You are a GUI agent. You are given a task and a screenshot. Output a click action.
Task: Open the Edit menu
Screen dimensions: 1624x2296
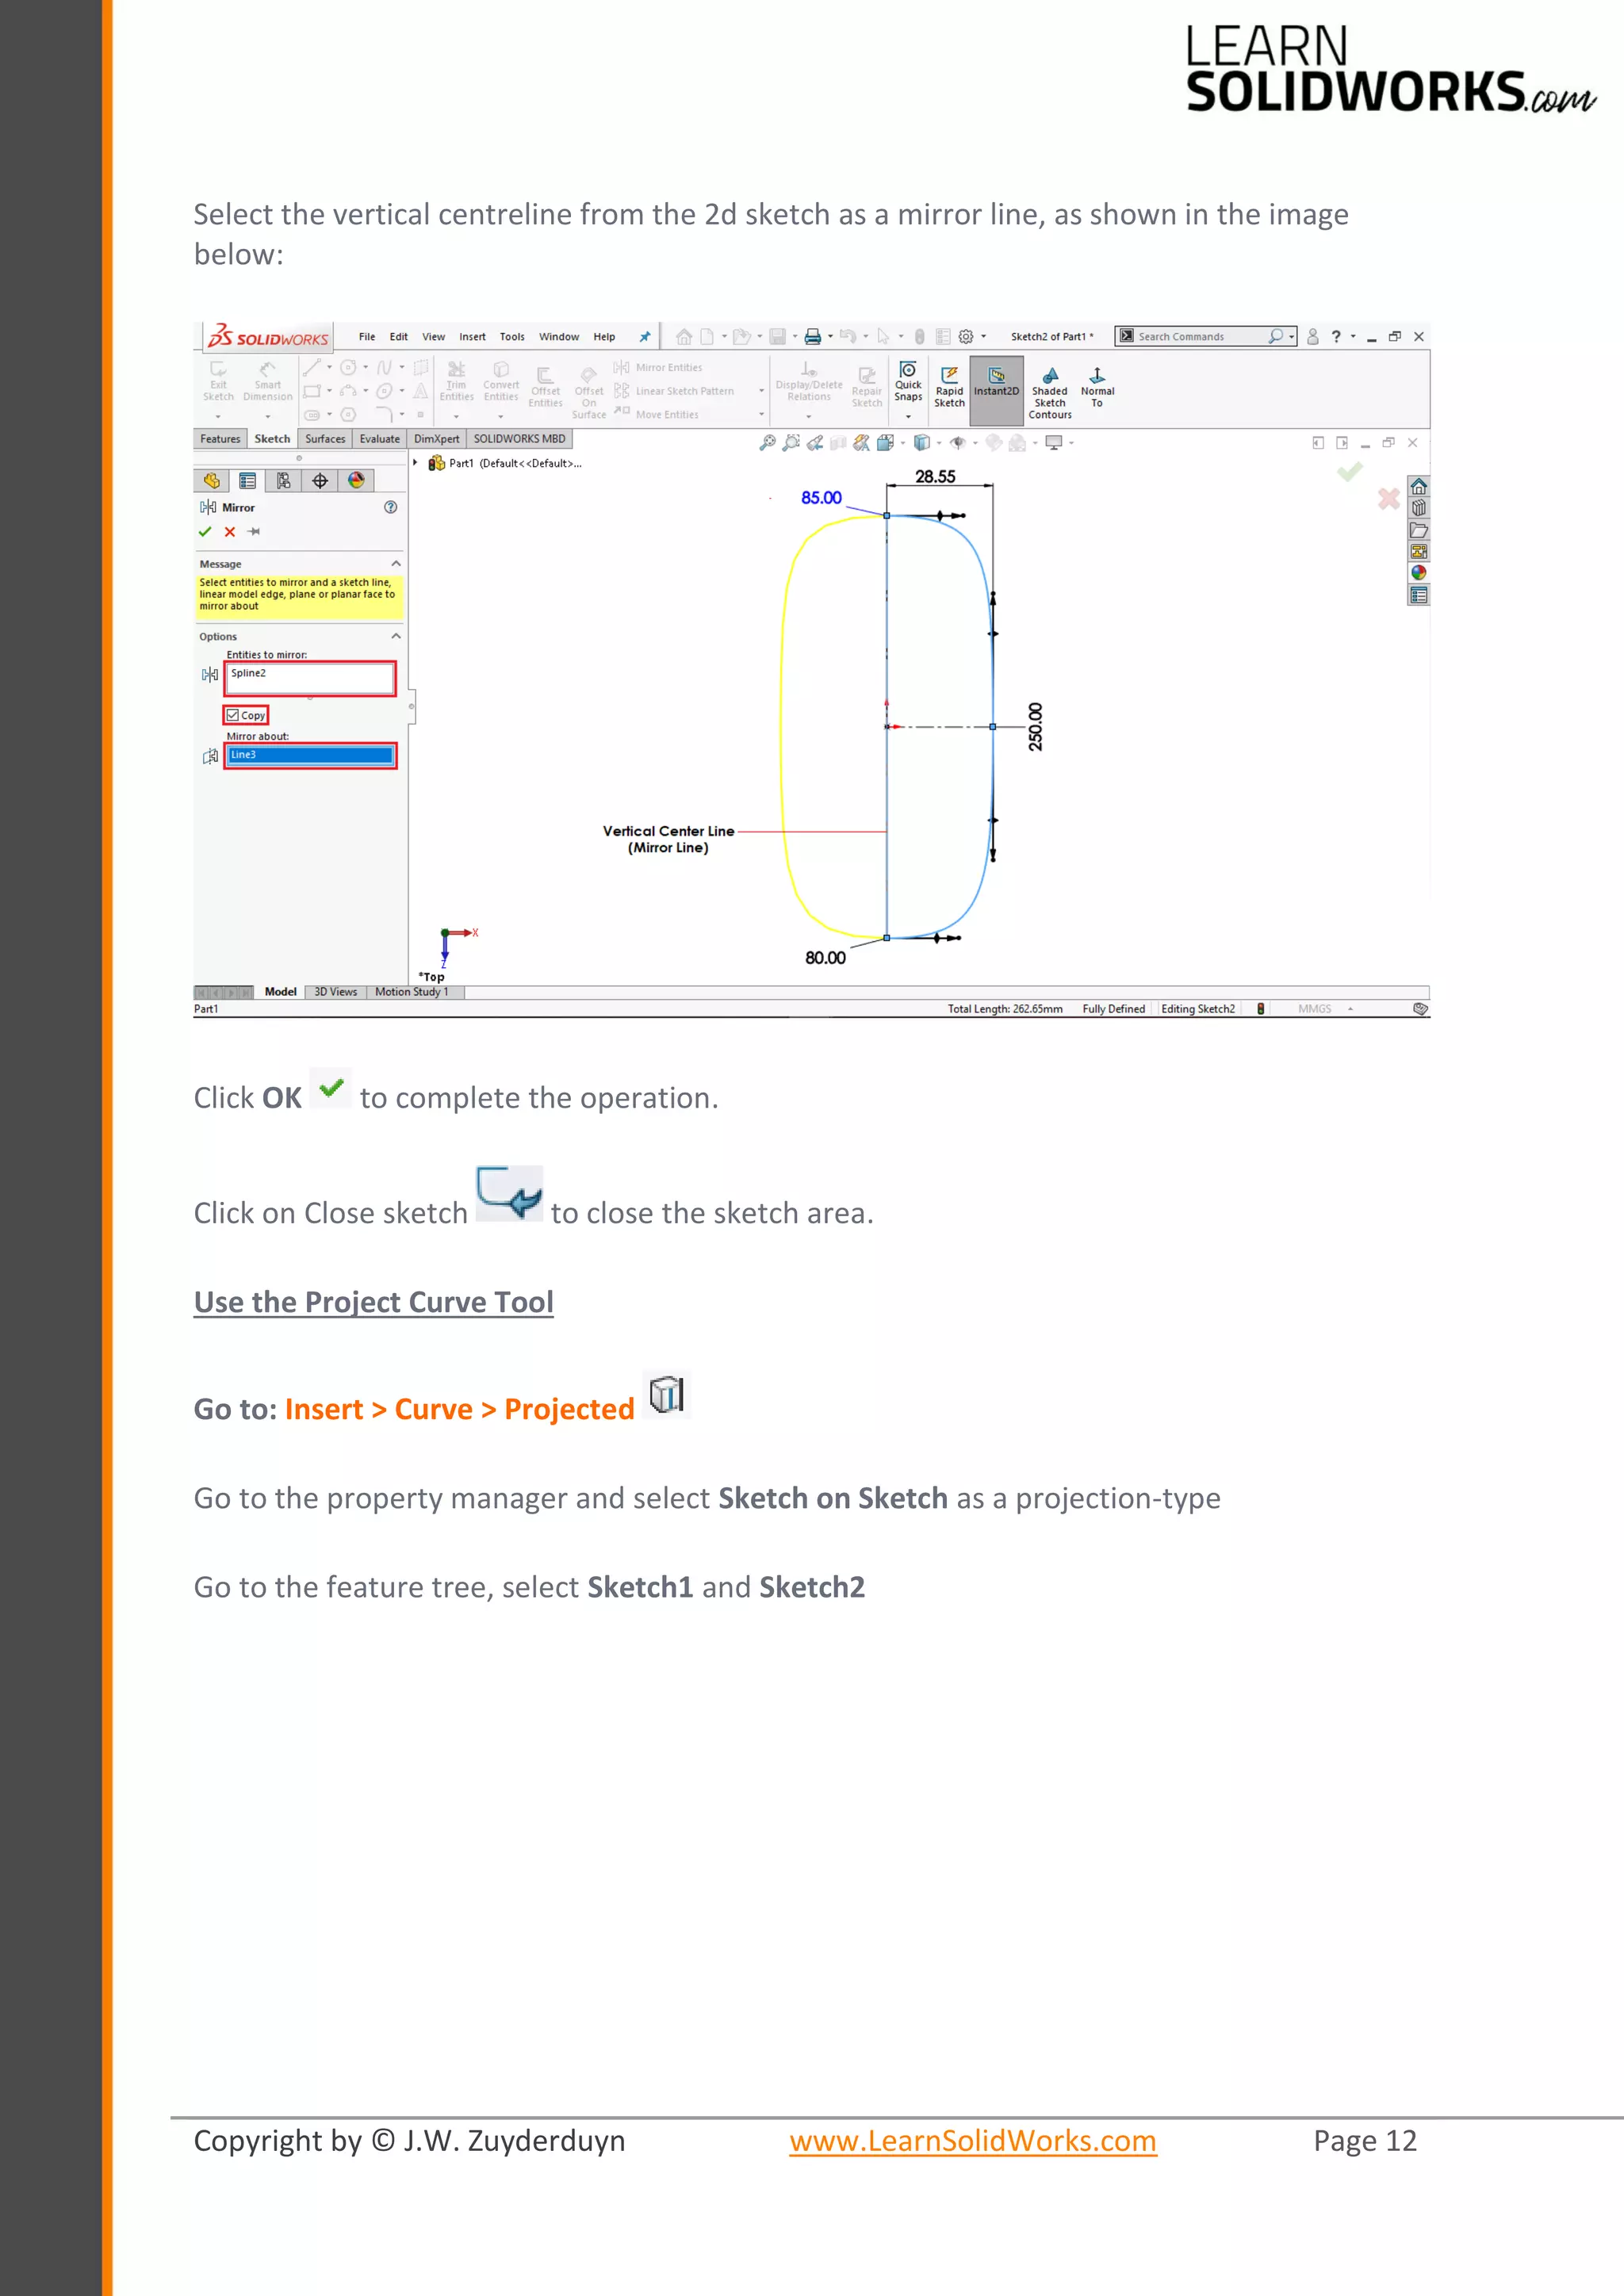(399, 337)
